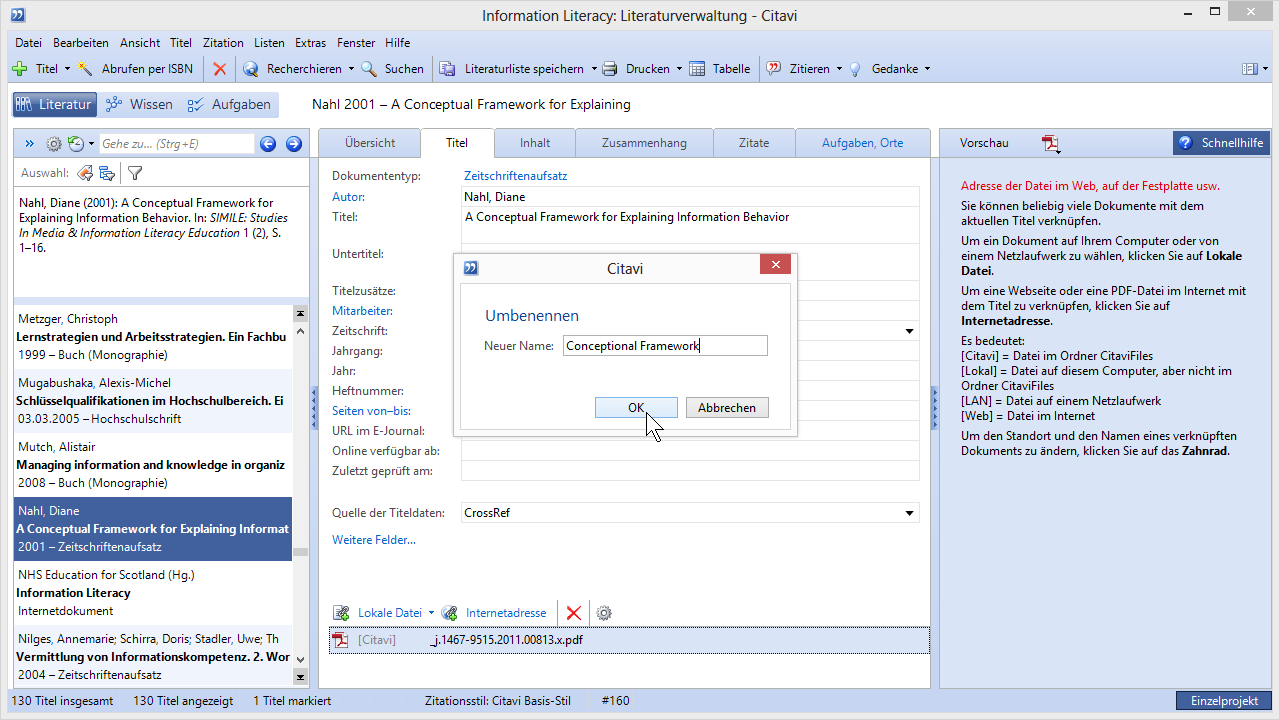Click the Schnellhilfe question mark button
The height and width of the screenshot is (720, 1280).
(x=1221, y=143)
